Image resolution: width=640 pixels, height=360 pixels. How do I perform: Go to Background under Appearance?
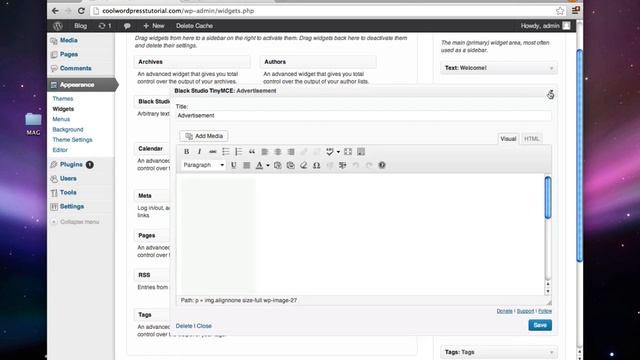[68, 129]
